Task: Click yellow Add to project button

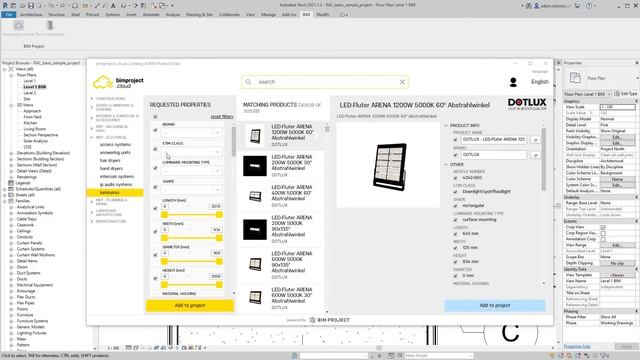Action: click(x=190, y=305)
